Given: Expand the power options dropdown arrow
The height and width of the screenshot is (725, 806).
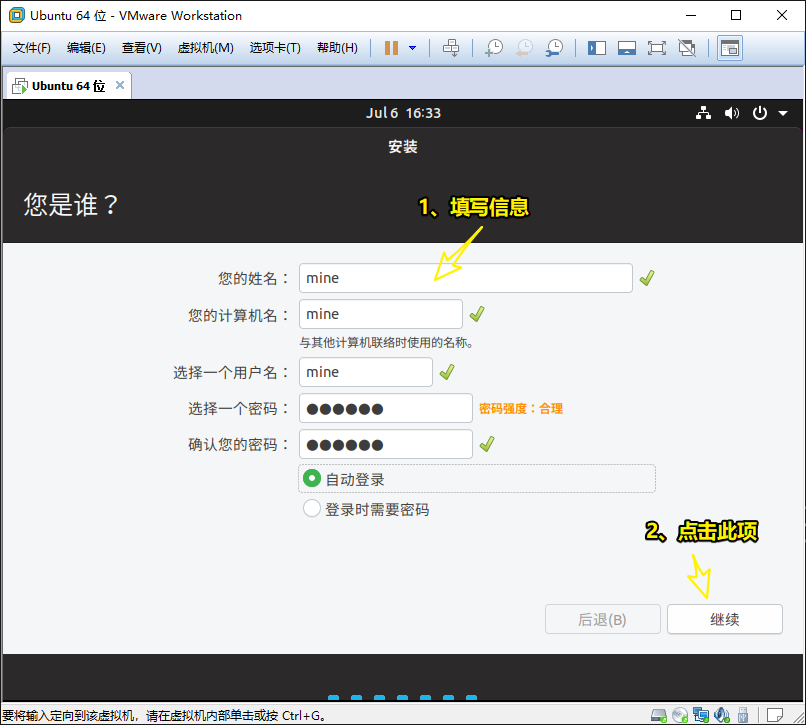Looking at the screenshot, I should point(412,48).
